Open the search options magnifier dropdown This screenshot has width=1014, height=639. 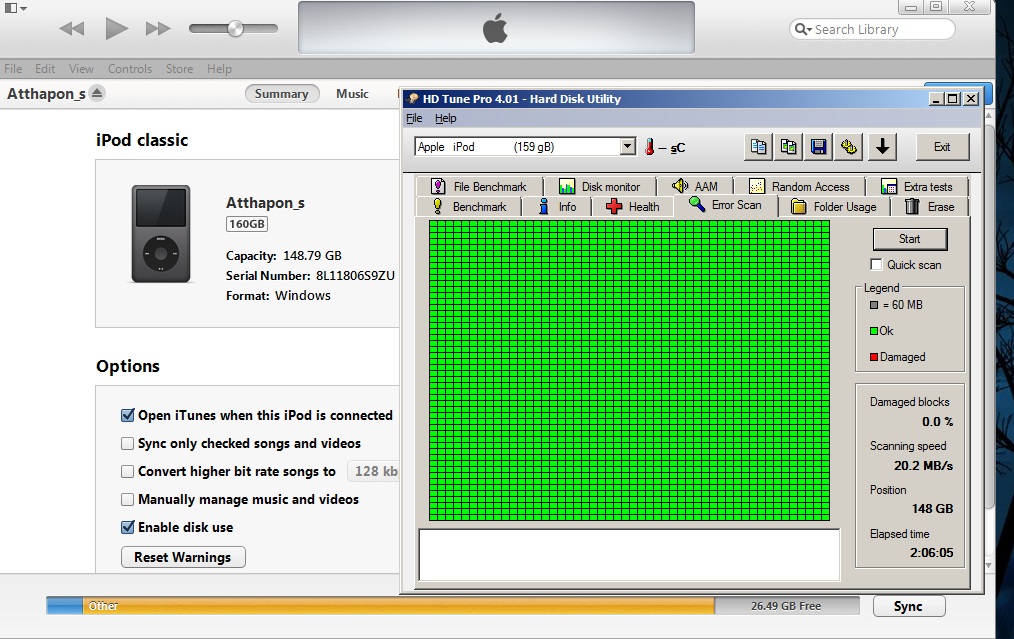[802, 30]
